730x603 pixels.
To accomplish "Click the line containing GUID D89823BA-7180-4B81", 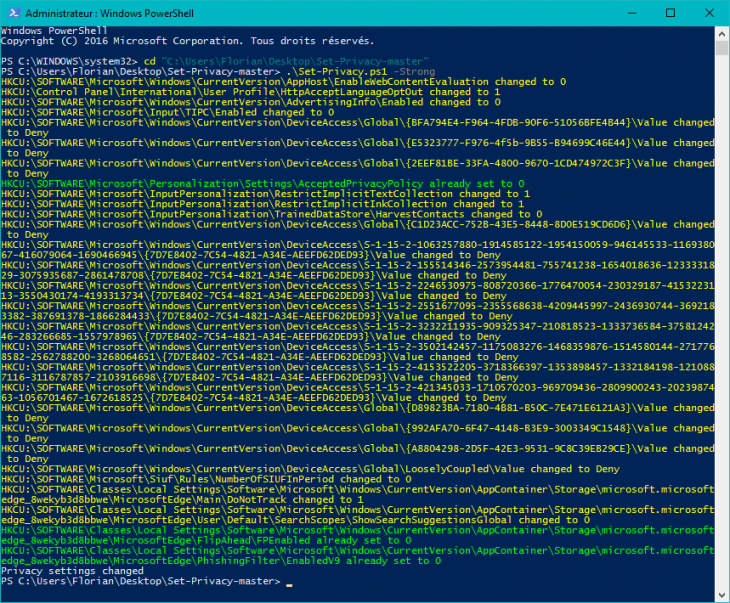I will 358,413.
